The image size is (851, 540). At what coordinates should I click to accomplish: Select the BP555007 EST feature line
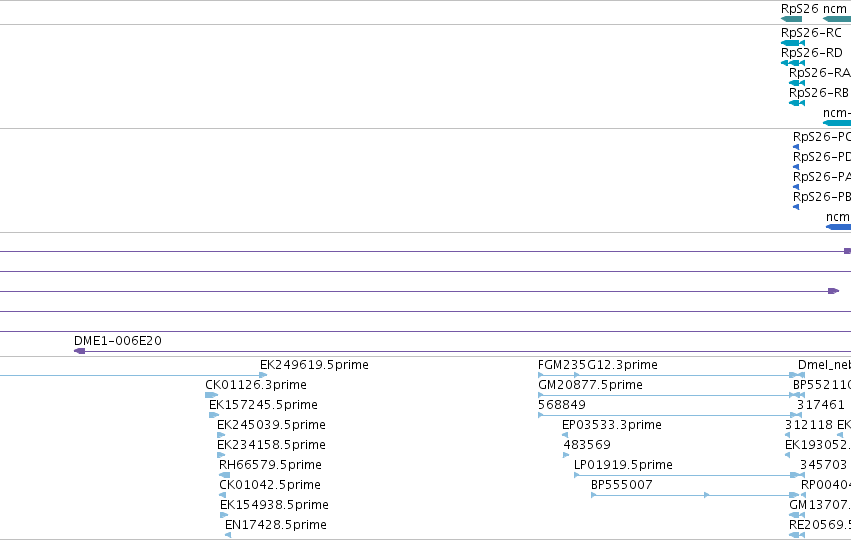(x=695, y=495)
